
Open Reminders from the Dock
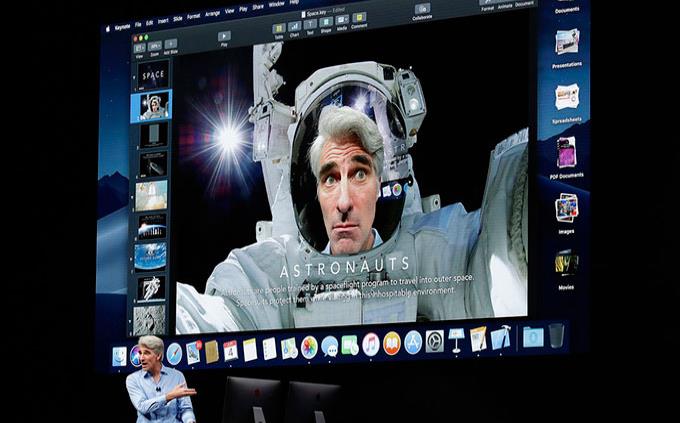tap(269, 348)
